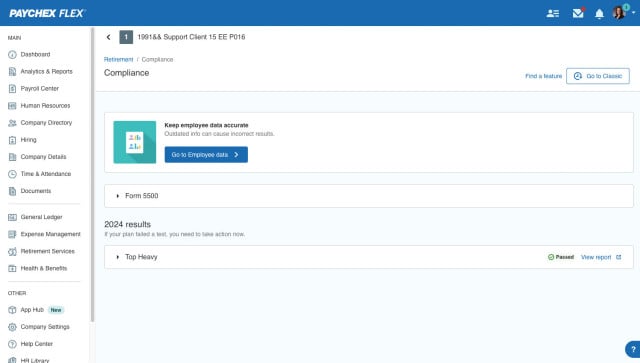Click the Company Details icon

pos(12,157)
